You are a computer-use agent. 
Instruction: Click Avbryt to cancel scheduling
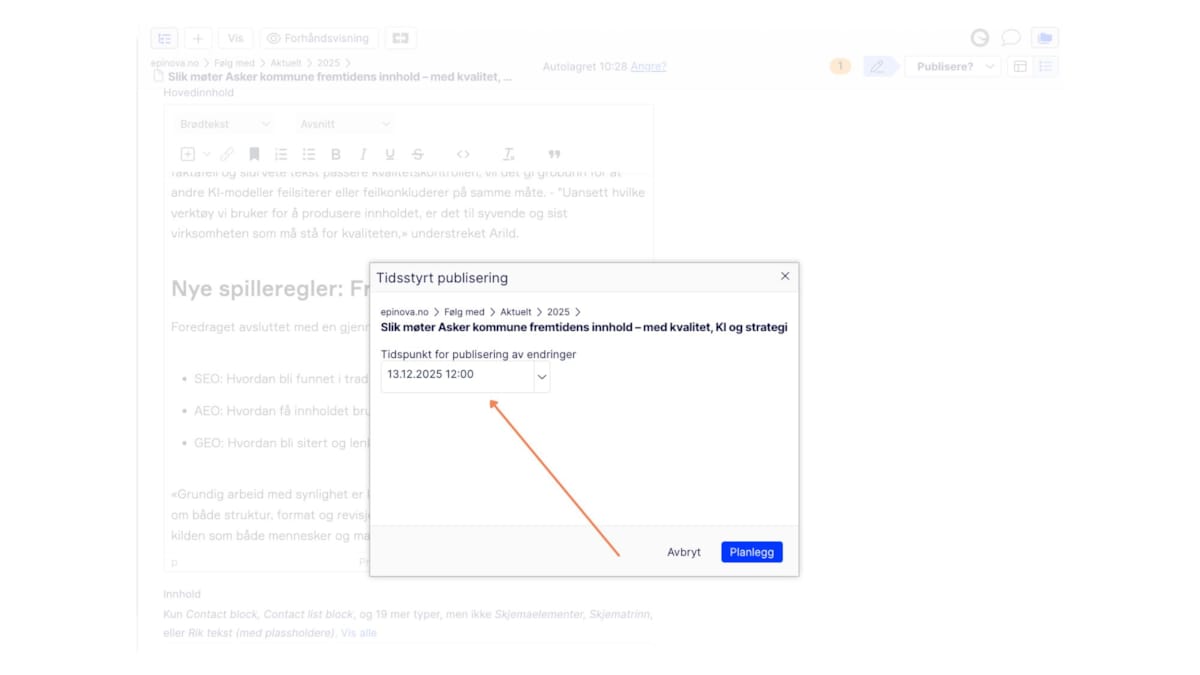click(x=684, y=552)
